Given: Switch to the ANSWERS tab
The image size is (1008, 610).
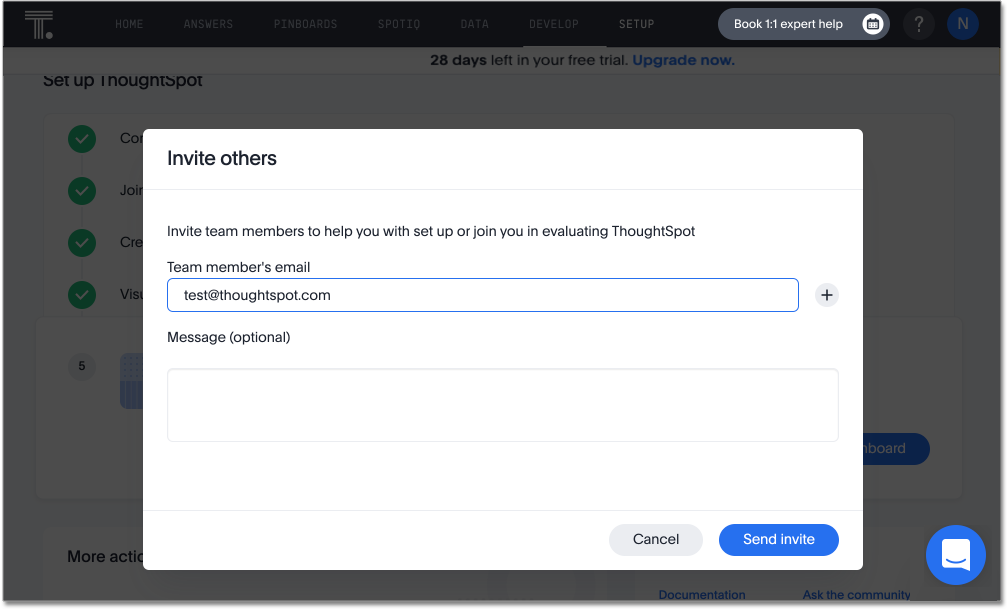Looking at the screenshot, I should pos(207,23).
